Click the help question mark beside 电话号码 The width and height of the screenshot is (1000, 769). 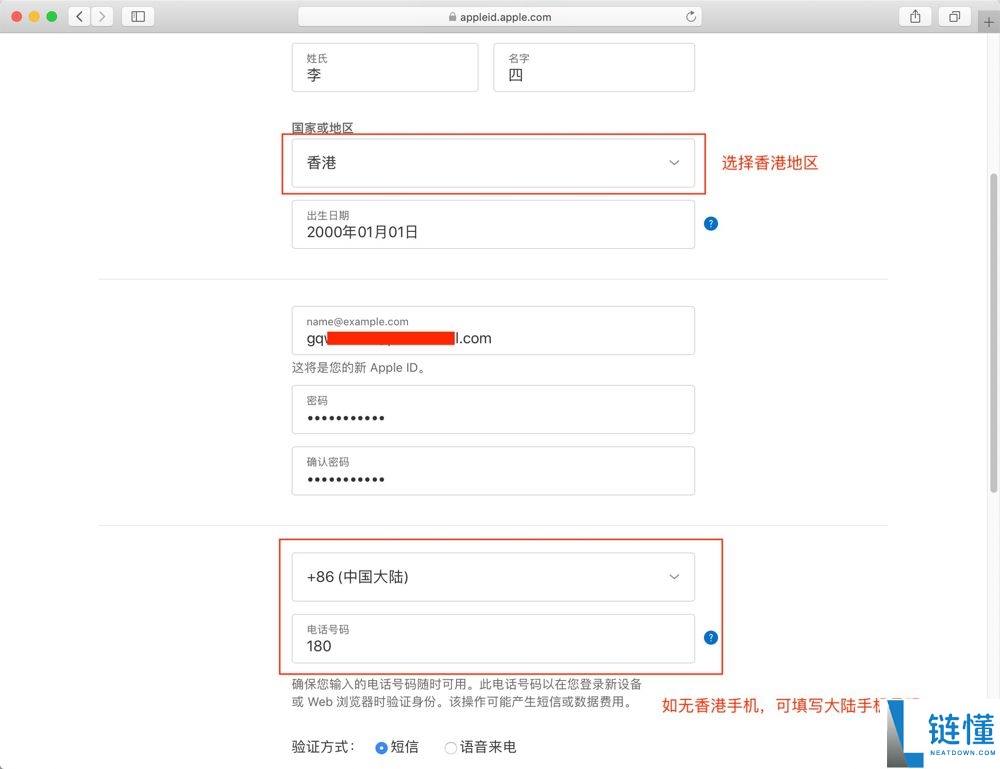[710, 637]
